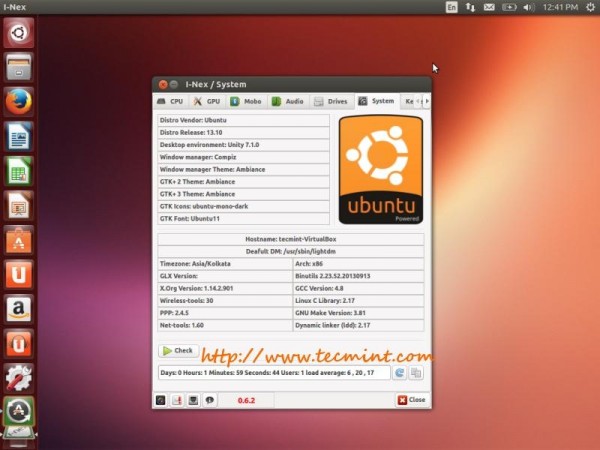Viewport: 600px width, 450px height.
Task: Open the partially hidden Ke tab
Action: (409, 101)
